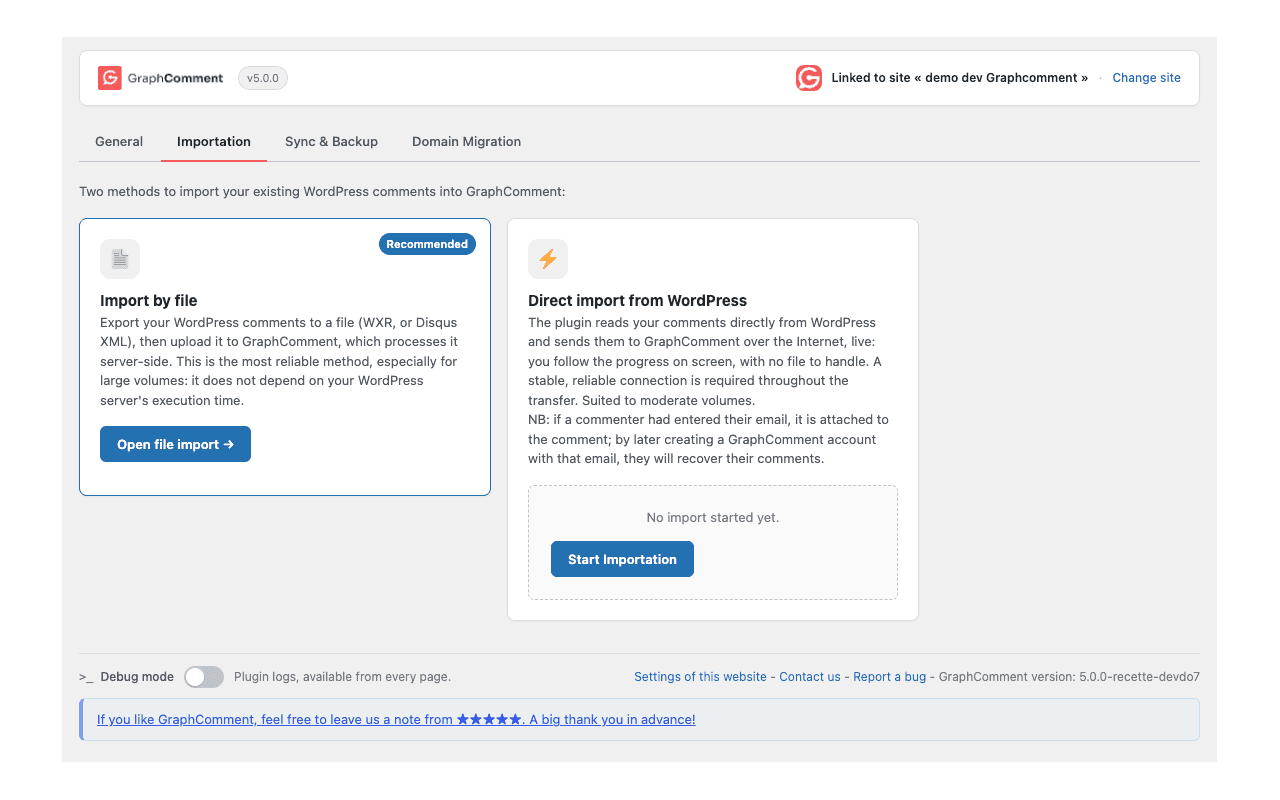Click the lightning bolt icon on Direct import card
Image resolution: width=1280 pixels, height=800 pixels.
tap(548, 259)
